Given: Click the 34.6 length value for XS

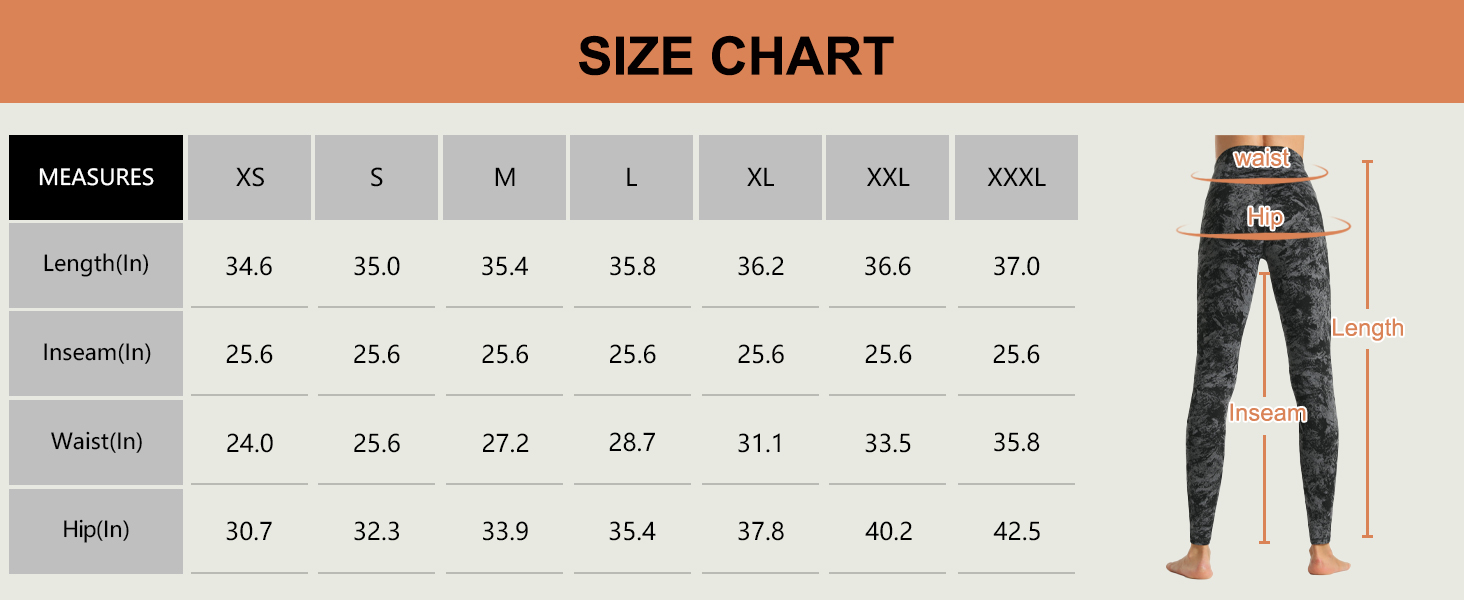Looking at the screenshot, I should click(249, 267).
